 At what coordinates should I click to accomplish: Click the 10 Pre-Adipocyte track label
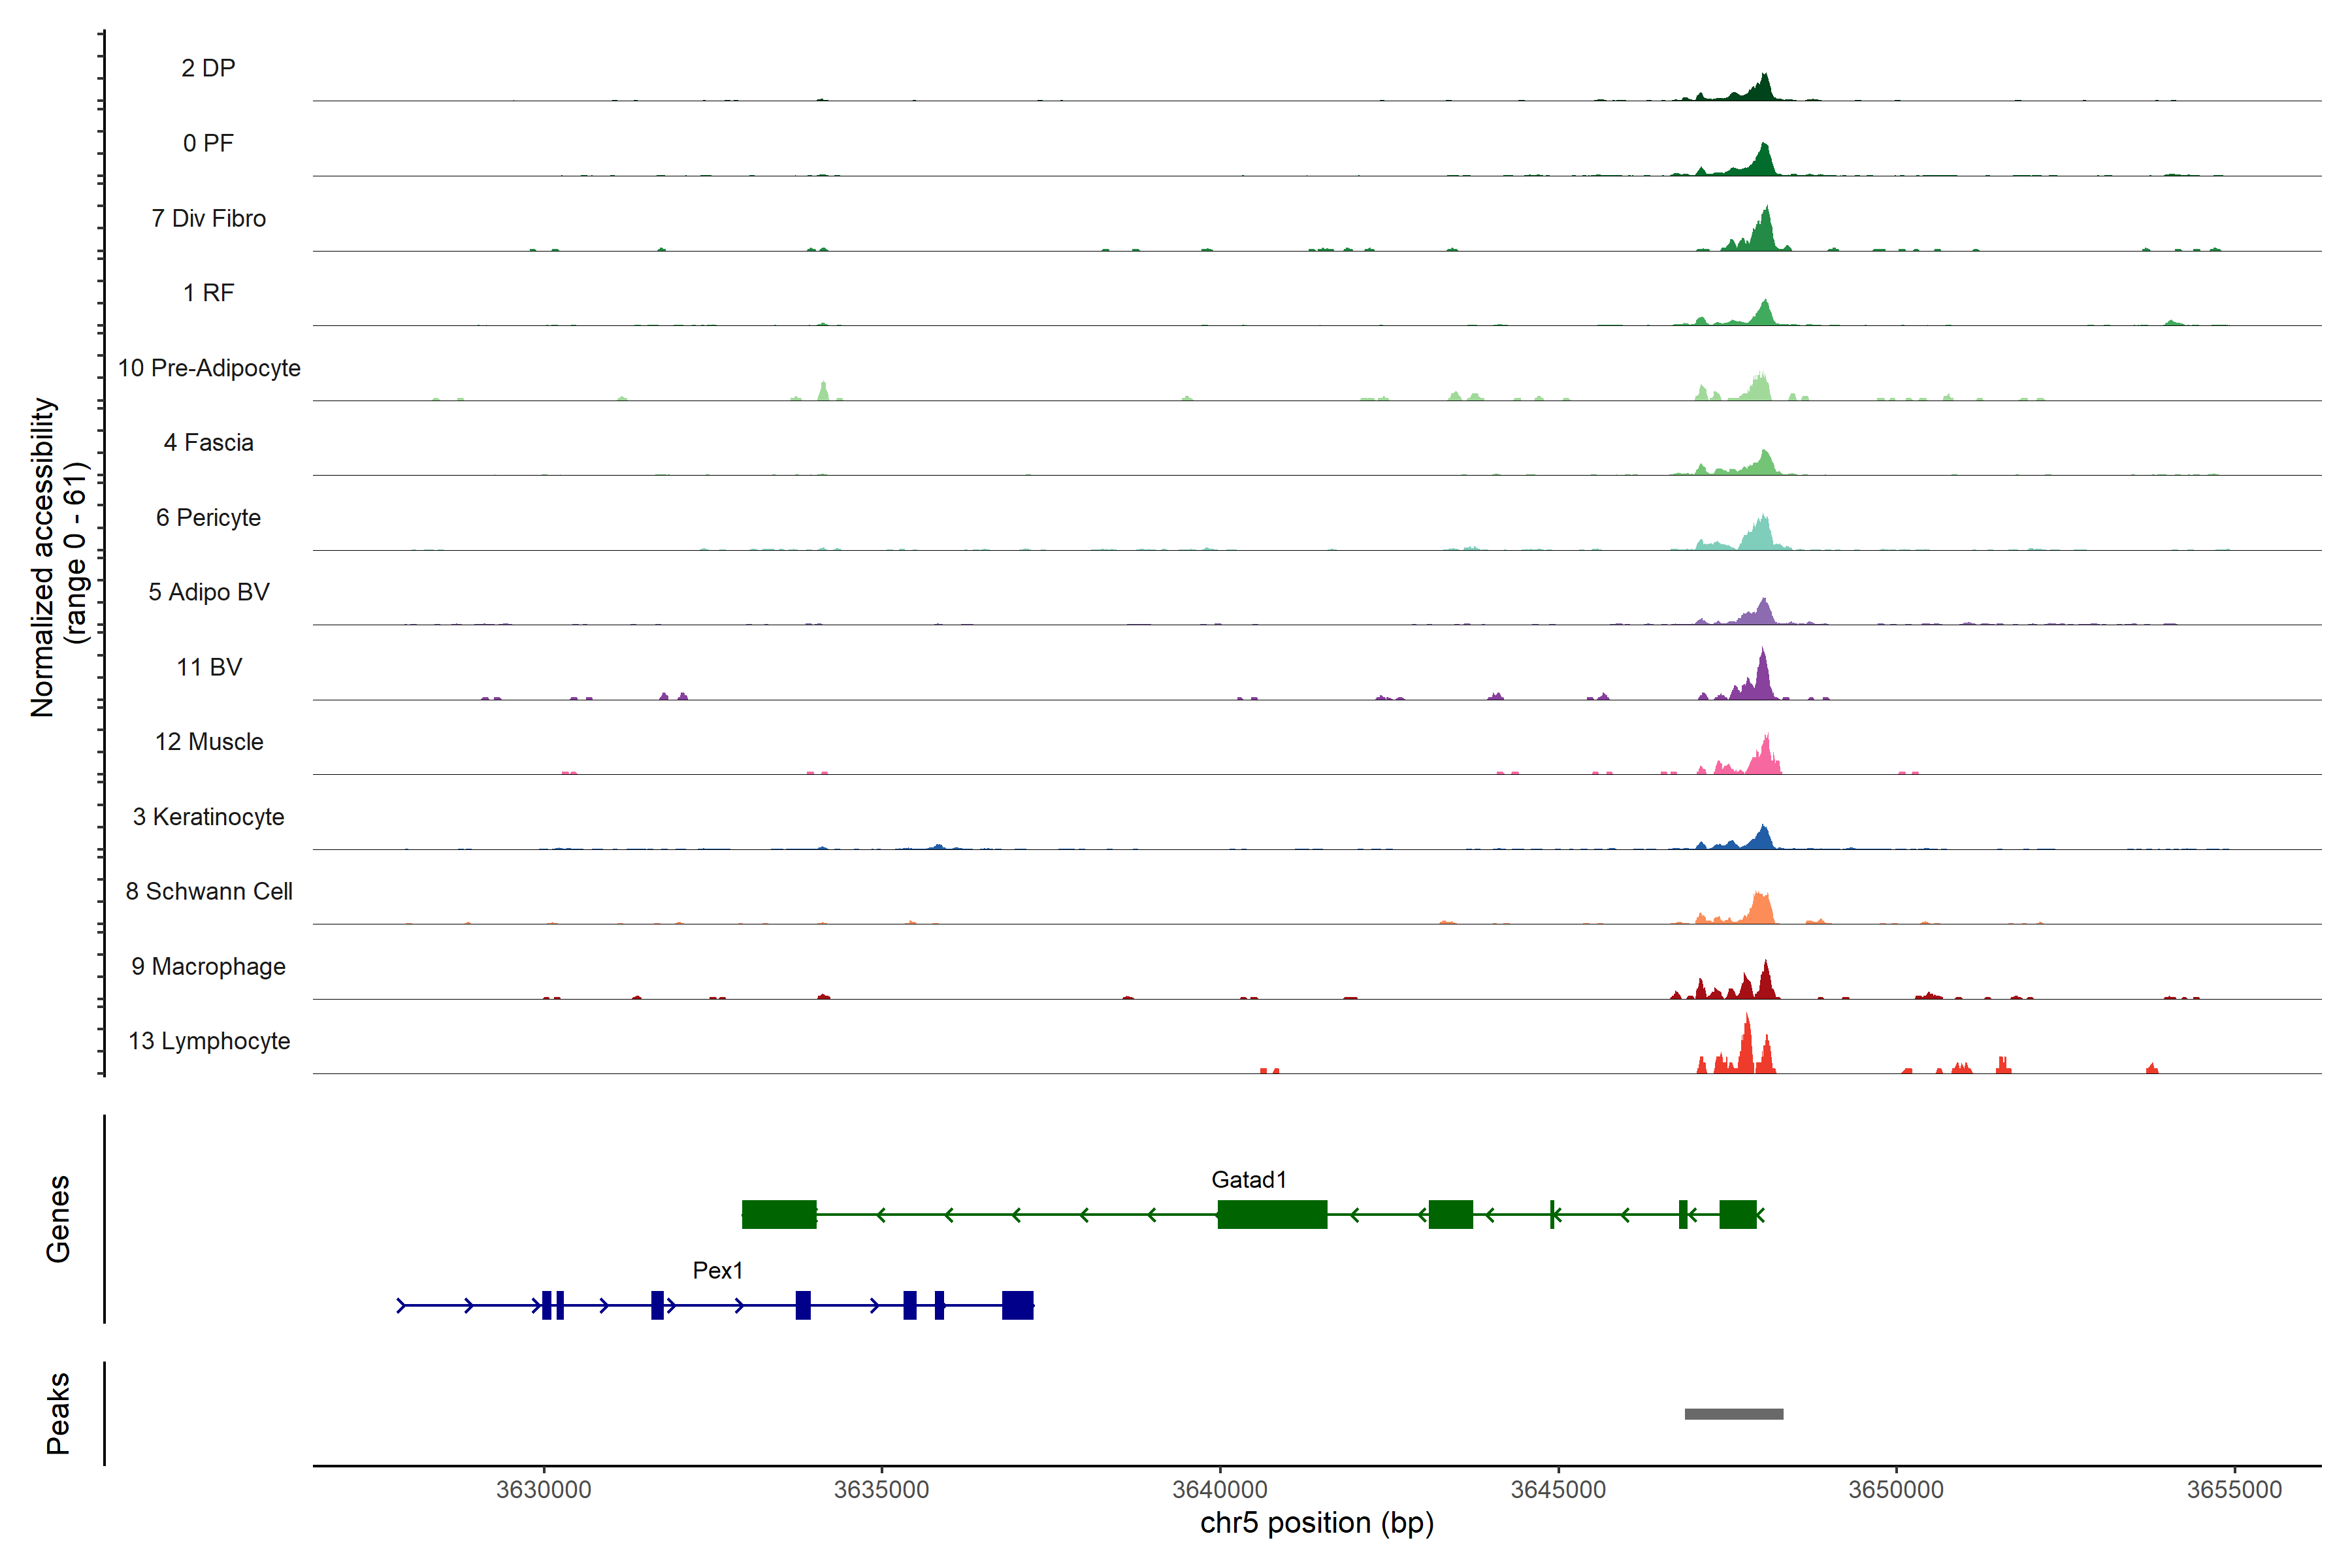coord(209,368)
